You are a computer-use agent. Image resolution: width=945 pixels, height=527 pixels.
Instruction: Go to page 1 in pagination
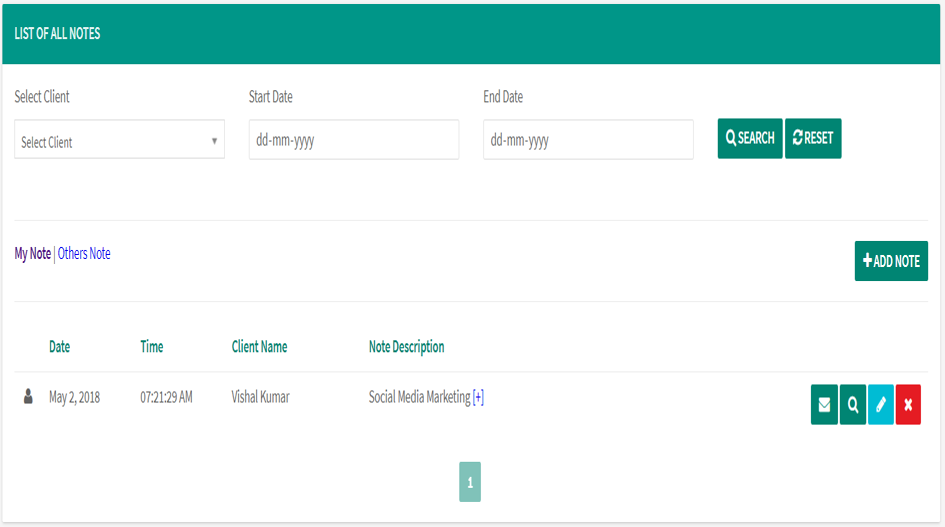[470, 482]
